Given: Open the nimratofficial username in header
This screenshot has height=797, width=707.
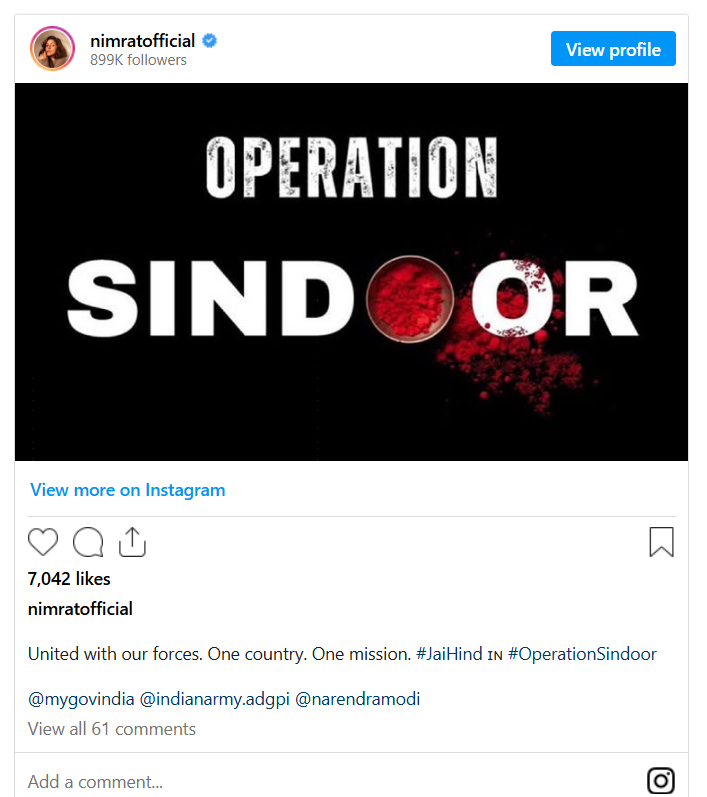Looking at the screenshot, I should click(x=142, y=41).
